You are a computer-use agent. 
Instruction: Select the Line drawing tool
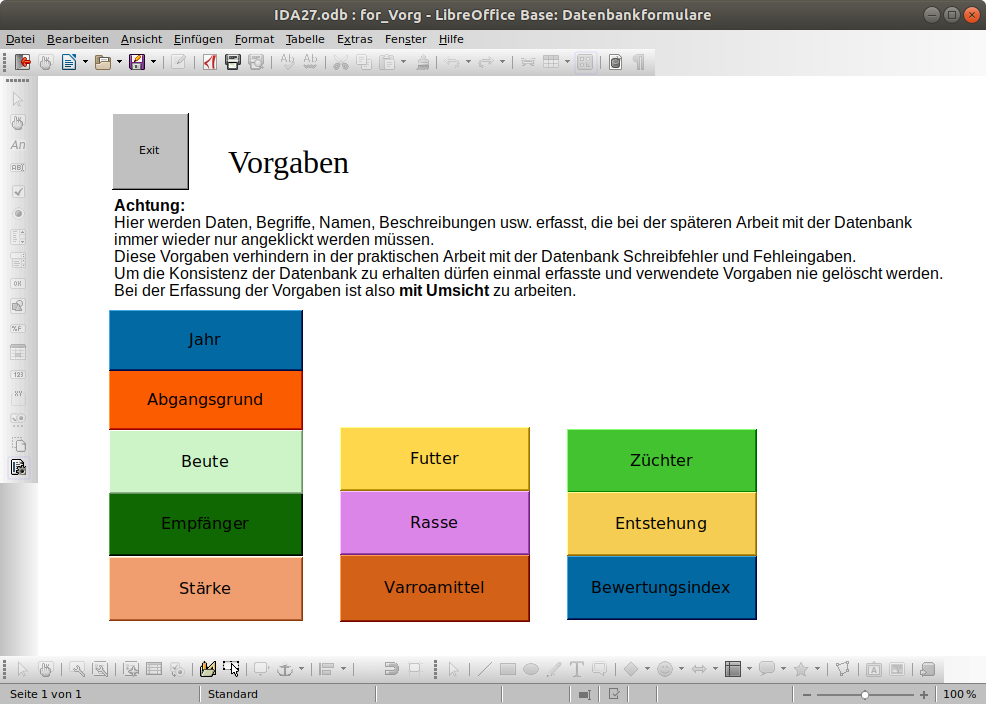click(484, 669)
